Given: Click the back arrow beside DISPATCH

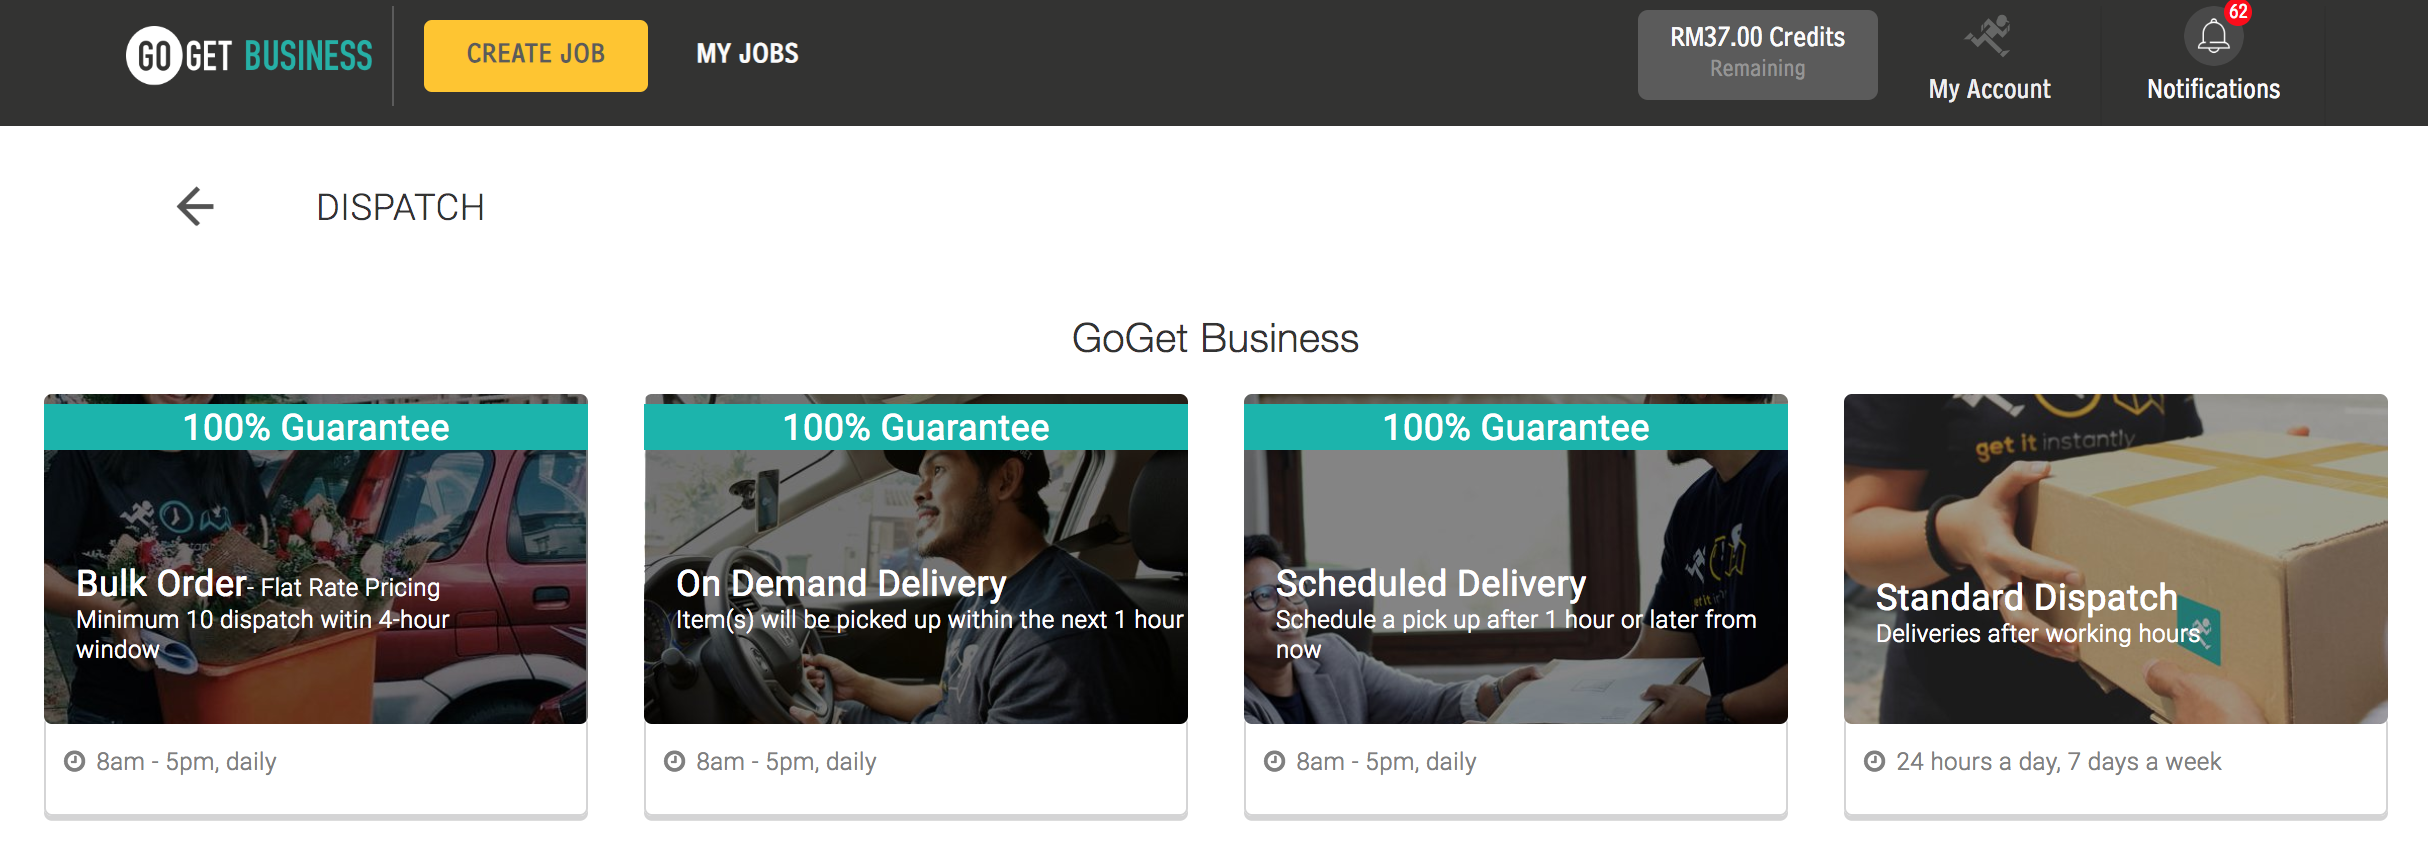Looking at the screenshot, I should tap(195, 207).
